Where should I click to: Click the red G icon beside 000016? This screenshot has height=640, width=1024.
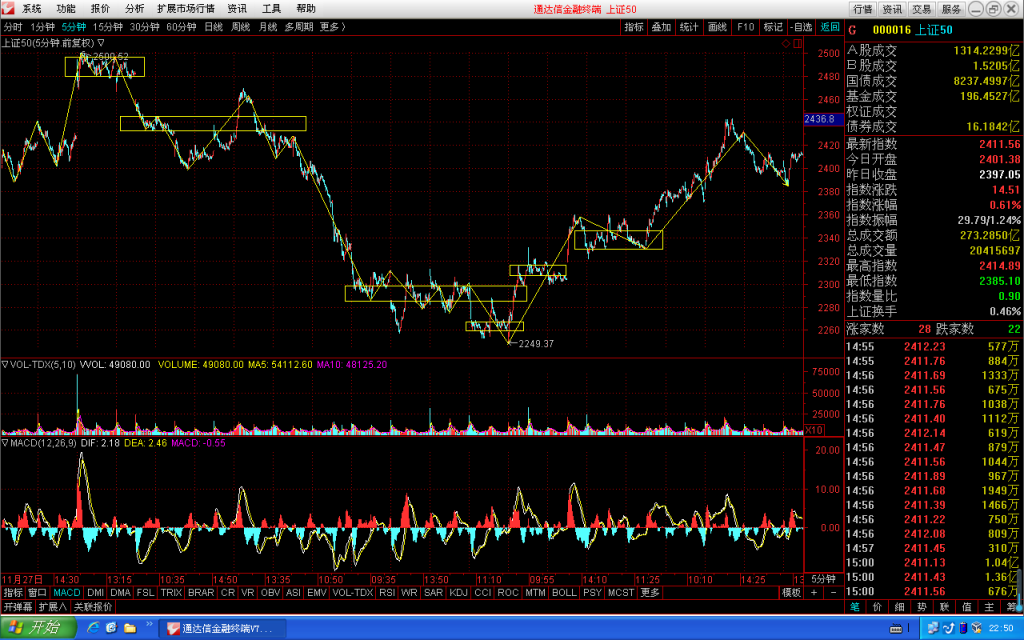[x=853, y=30]
